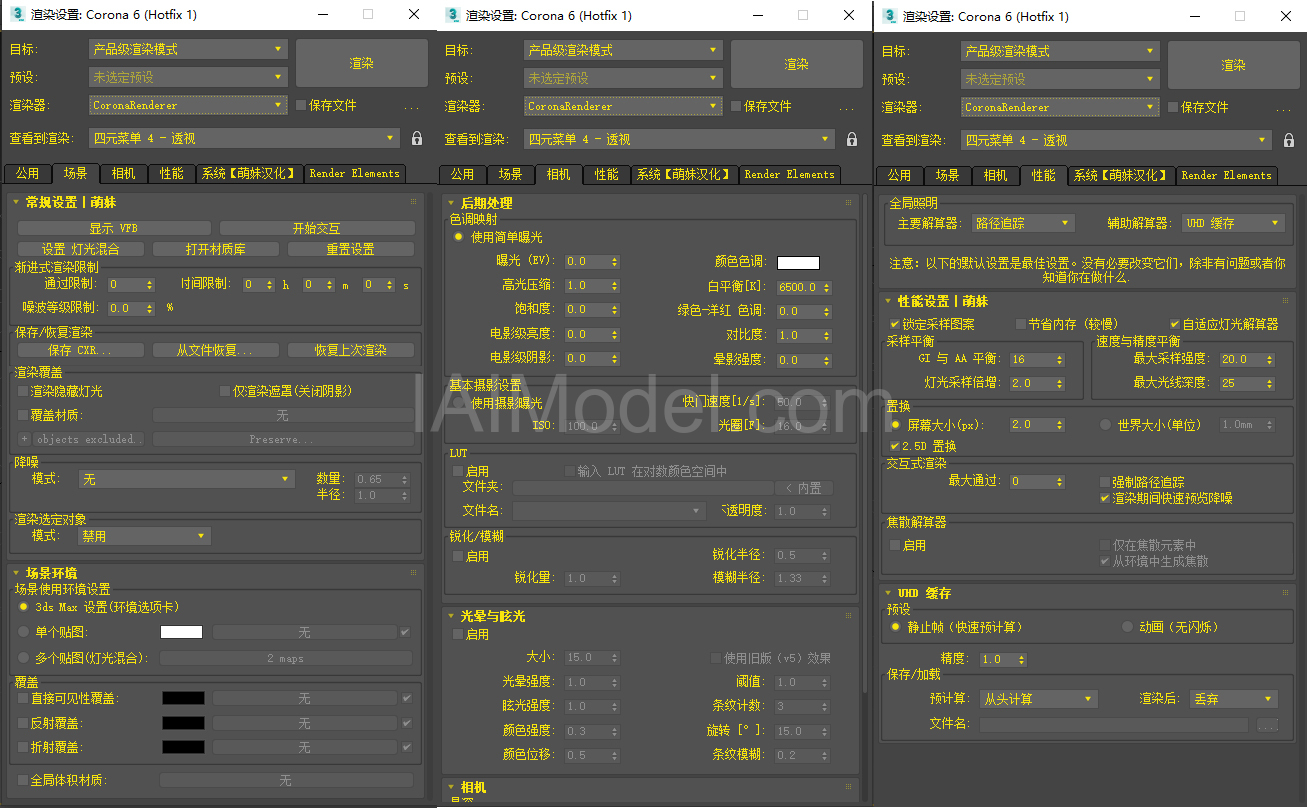The height and width of the screenshot is (808, 1307).
Task: Click the browse ellipsis button beside UHD 文件名
Action: (x=1268, y=724)
